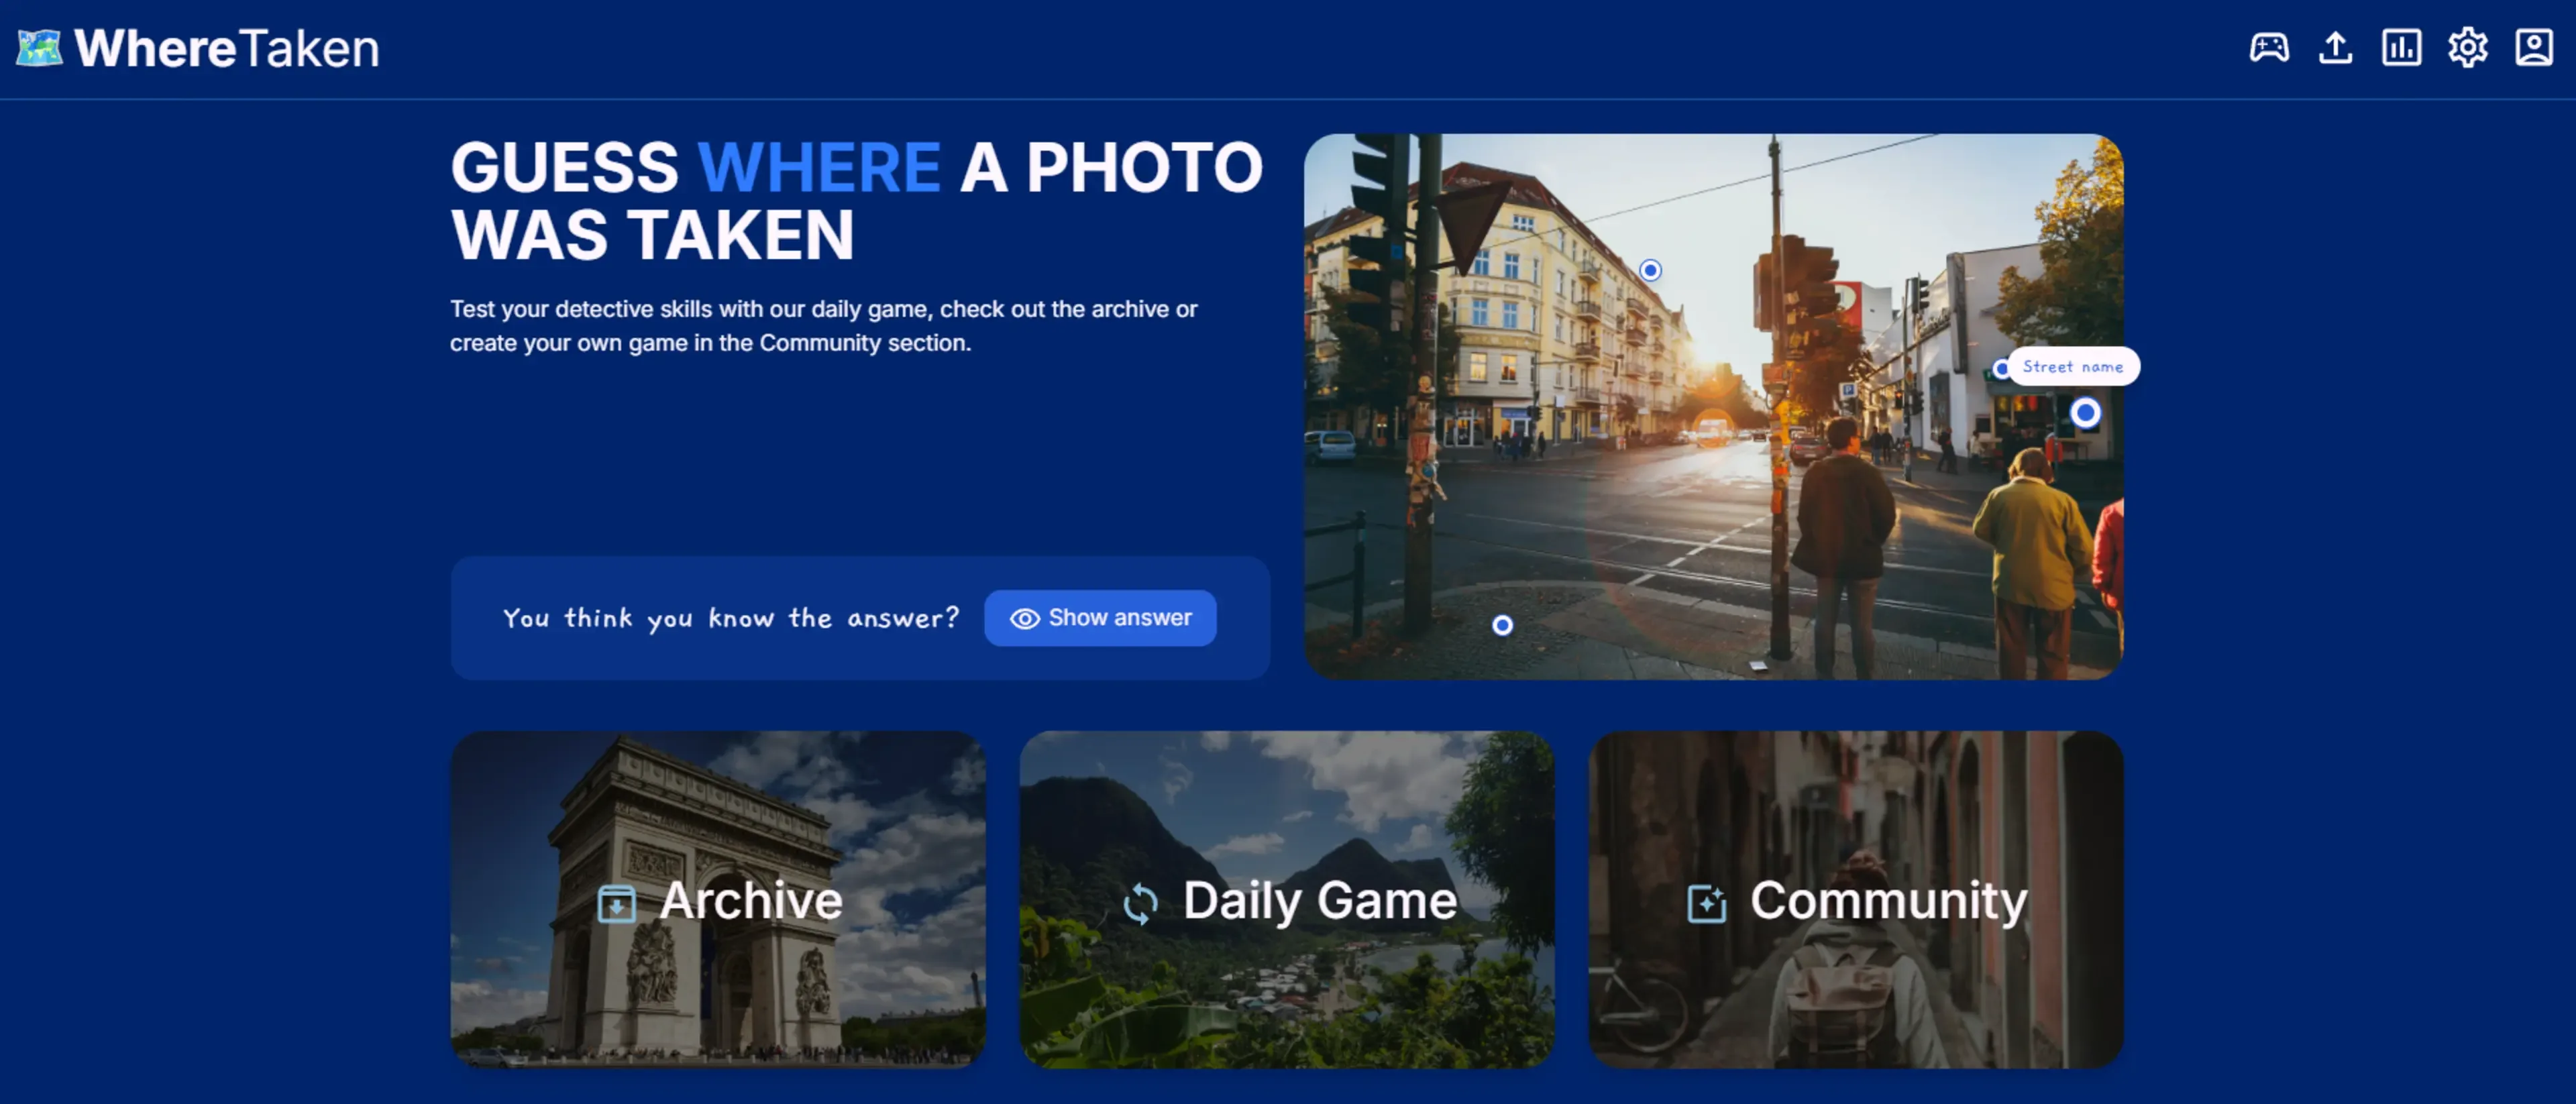This screenshot has width=2576, height=1104.
Task: Click the user profile icon
Action: [x=2533, y=47]
